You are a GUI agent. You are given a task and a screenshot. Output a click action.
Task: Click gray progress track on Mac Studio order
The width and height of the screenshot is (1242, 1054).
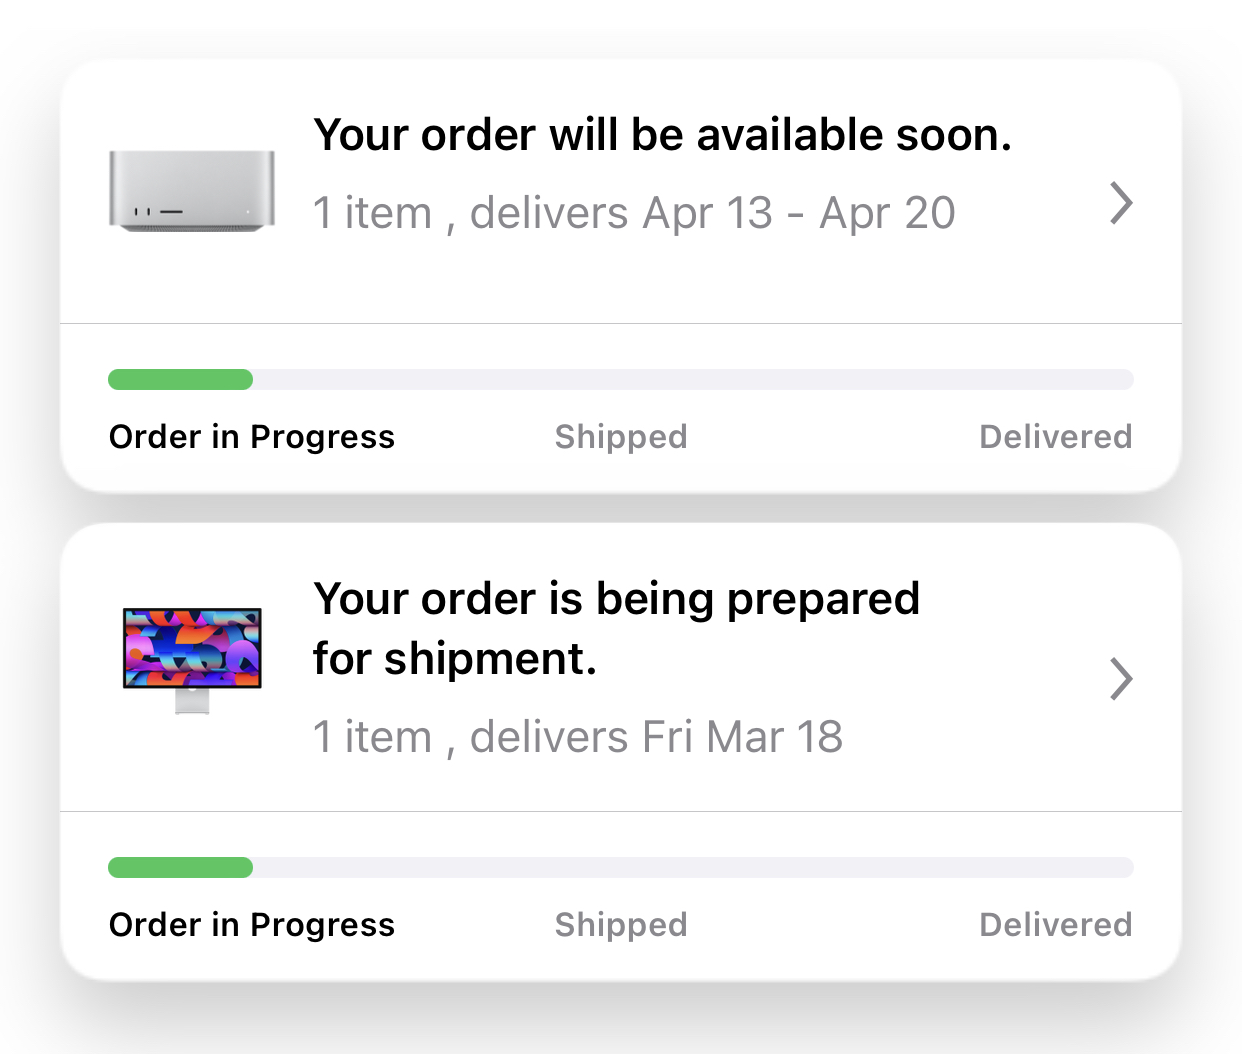pos(692,380)
